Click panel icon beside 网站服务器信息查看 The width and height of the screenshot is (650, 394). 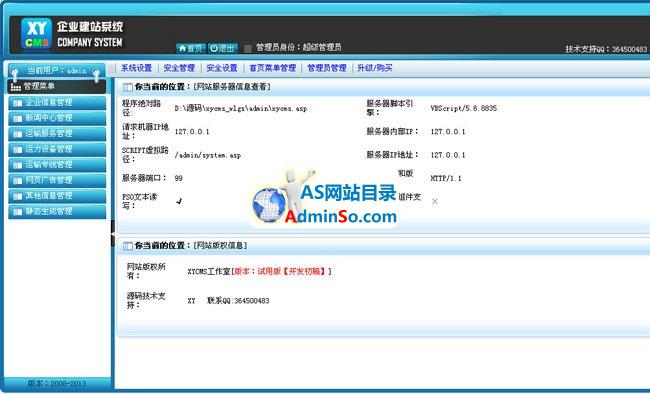pyautogui.click(x=128, y=87)
